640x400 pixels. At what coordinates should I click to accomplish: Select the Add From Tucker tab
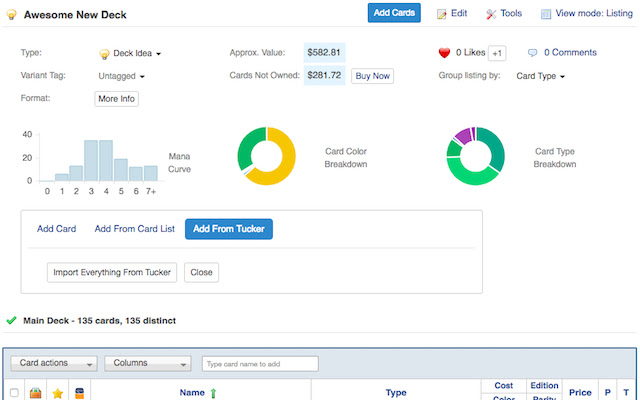[229, 229]
